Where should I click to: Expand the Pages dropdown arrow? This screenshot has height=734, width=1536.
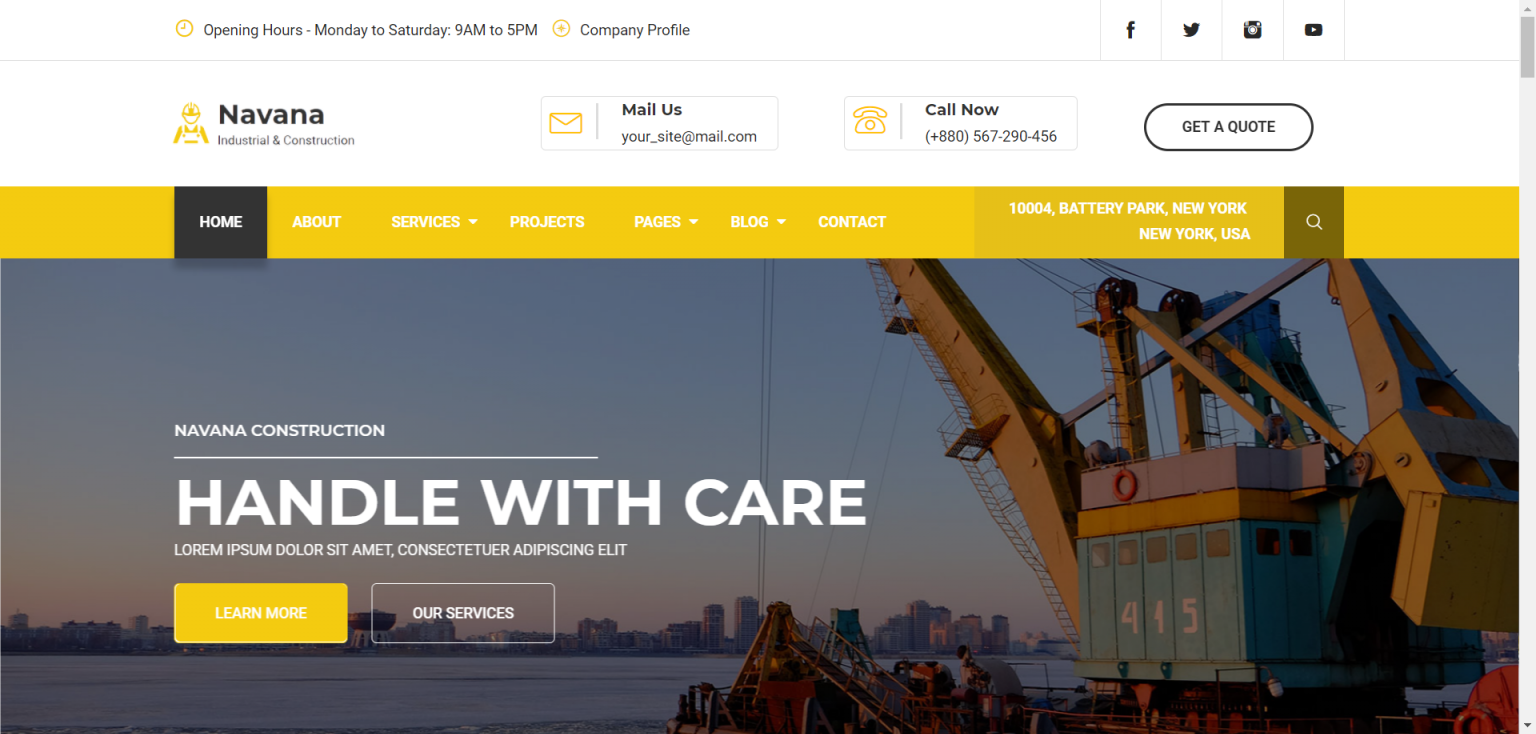click(694, 222)
